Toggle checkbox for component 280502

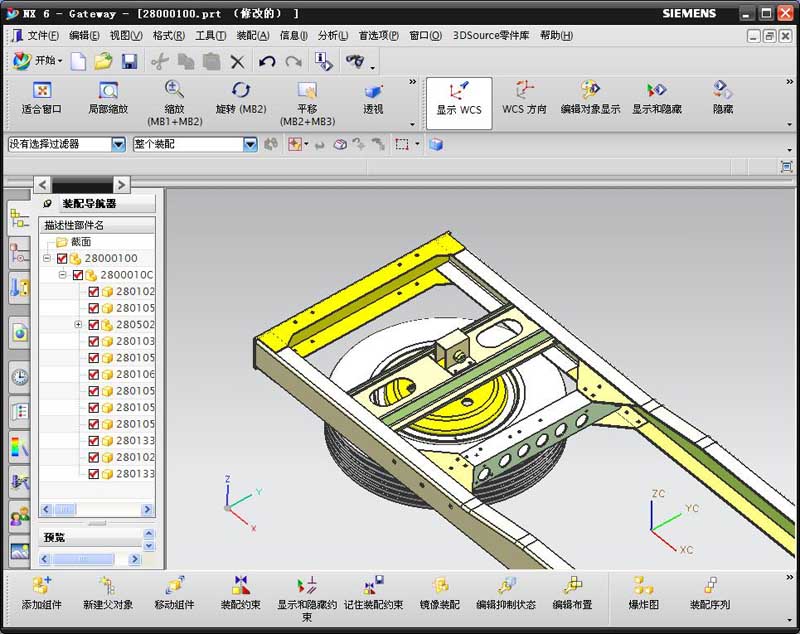pos(93,325)
